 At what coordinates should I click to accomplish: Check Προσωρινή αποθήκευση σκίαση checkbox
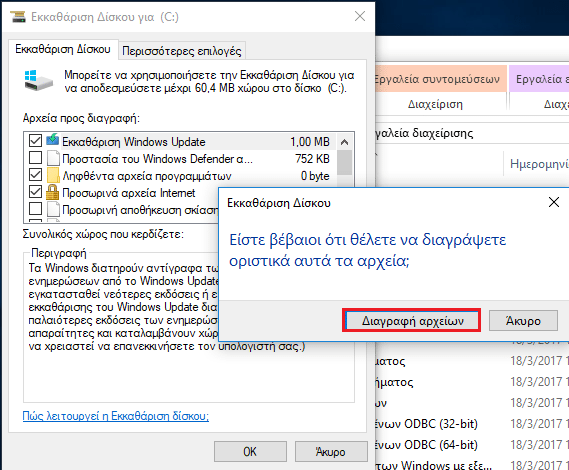[x=35, y=209]
